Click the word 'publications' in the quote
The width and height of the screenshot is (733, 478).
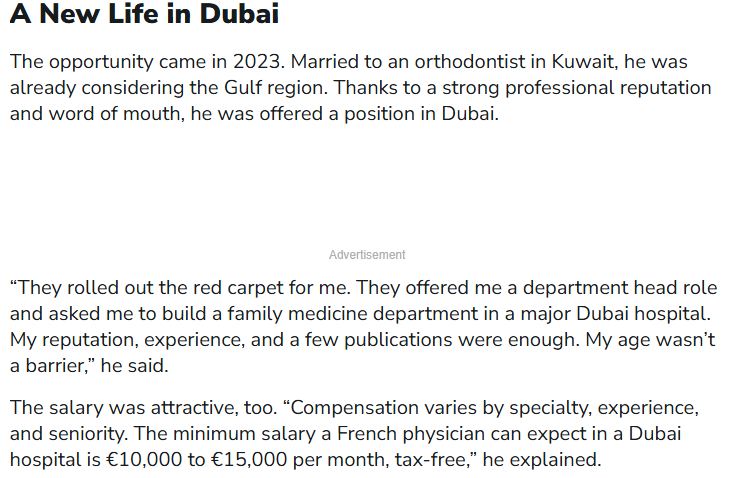coord(398,340)
